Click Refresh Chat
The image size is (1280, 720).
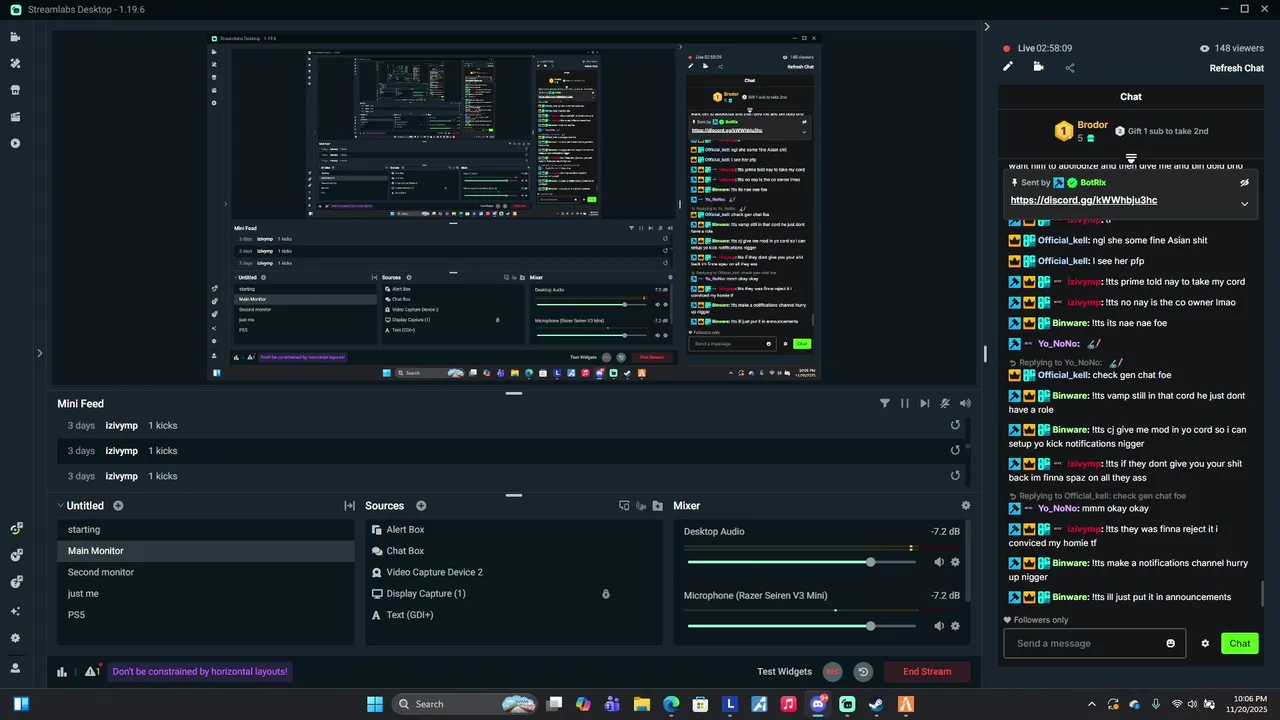pyautogui.click(x=1237, y=68)
